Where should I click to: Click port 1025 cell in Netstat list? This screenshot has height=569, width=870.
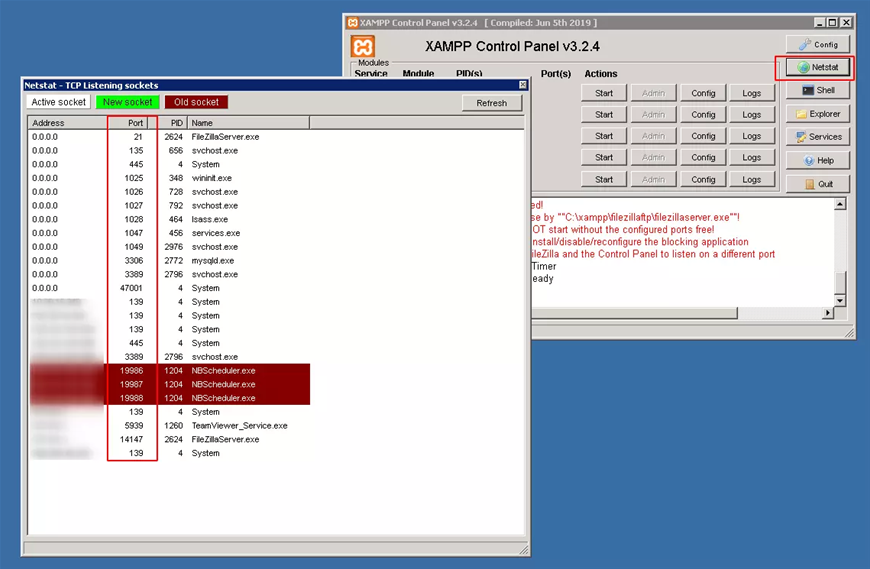(133, 178)
